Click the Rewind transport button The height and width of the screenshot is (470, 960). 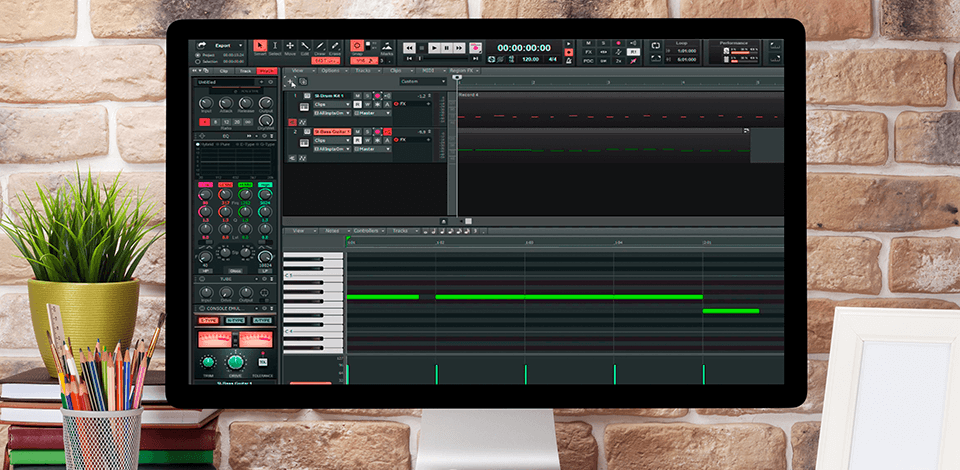(x=409, y=48)
